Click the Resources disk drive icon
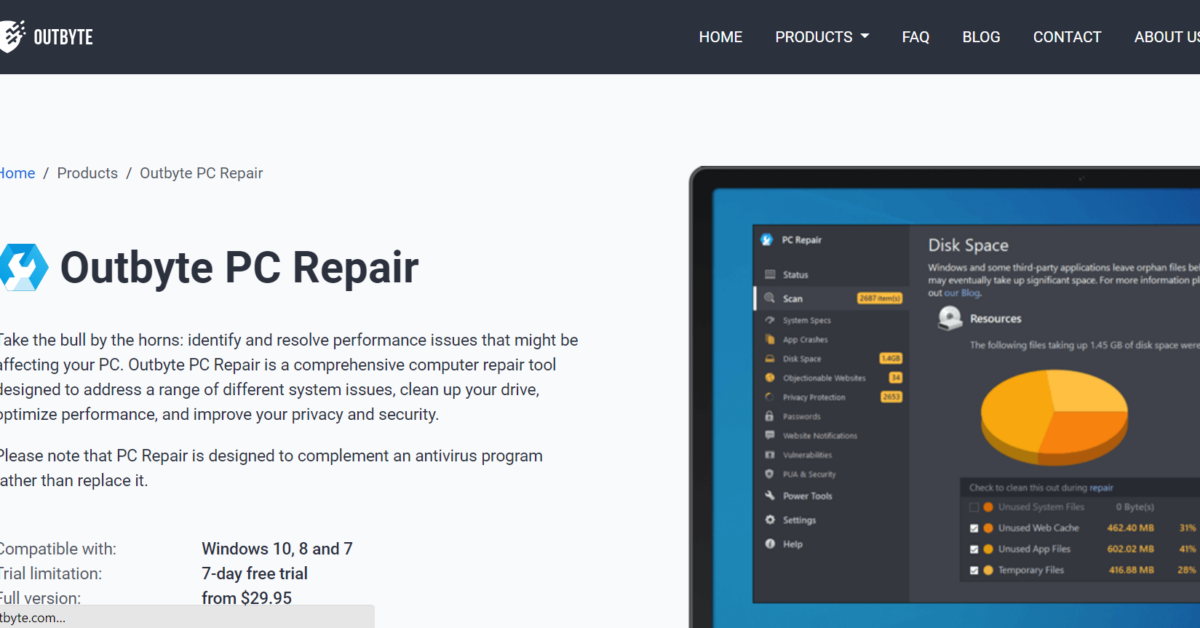The width and height of the screenshot is (1200, 628). [949, 319]
